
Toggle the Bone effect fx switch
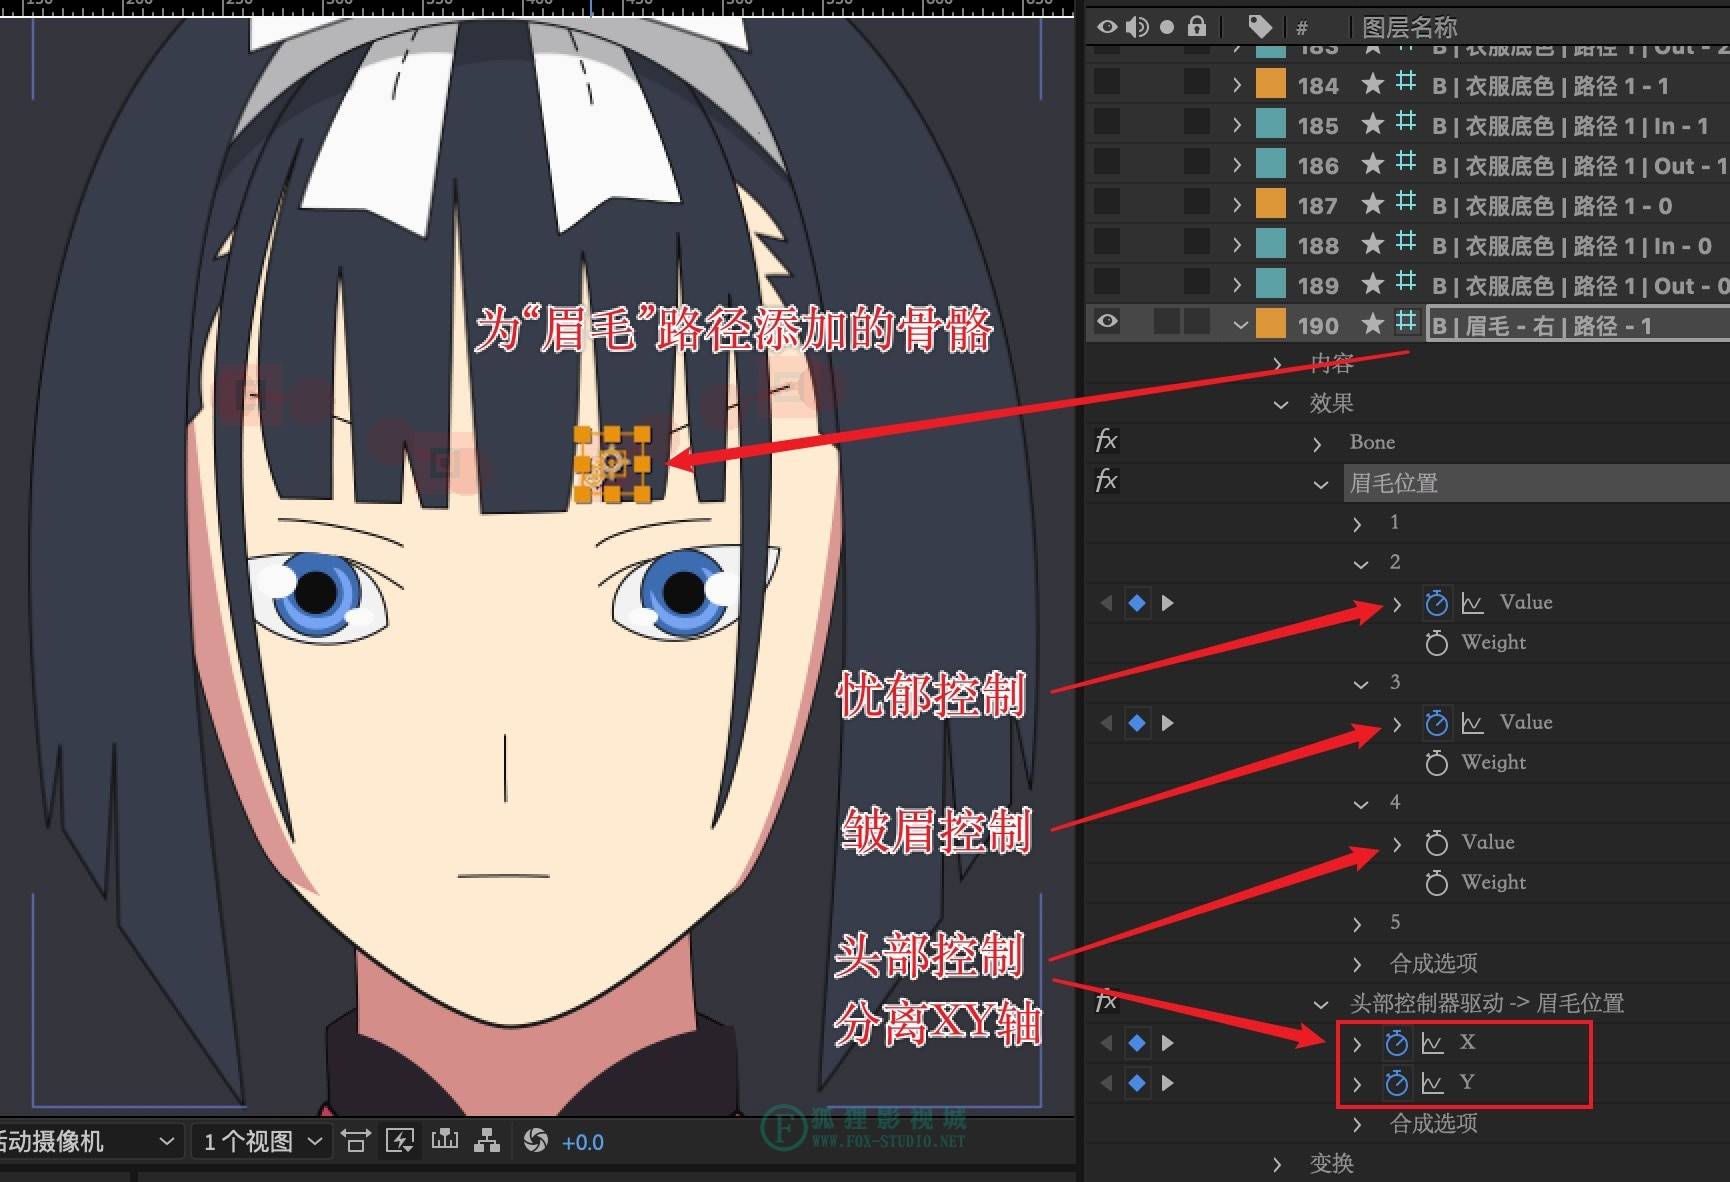[x=1106, y=441]
